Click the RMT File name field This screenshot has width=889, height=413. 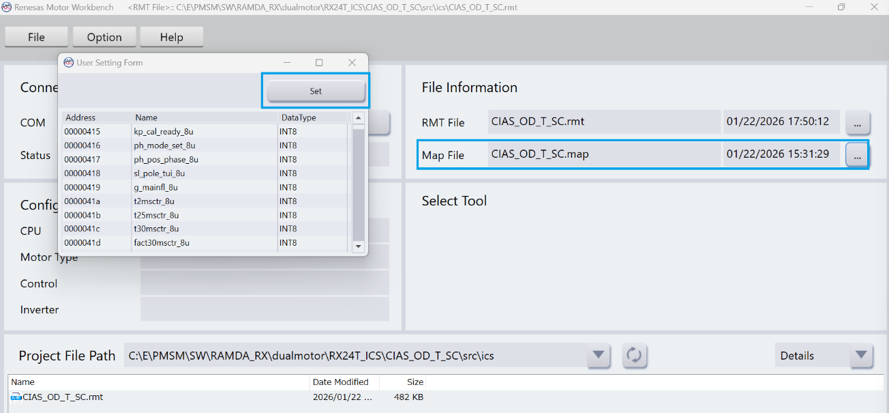(604, 122)
